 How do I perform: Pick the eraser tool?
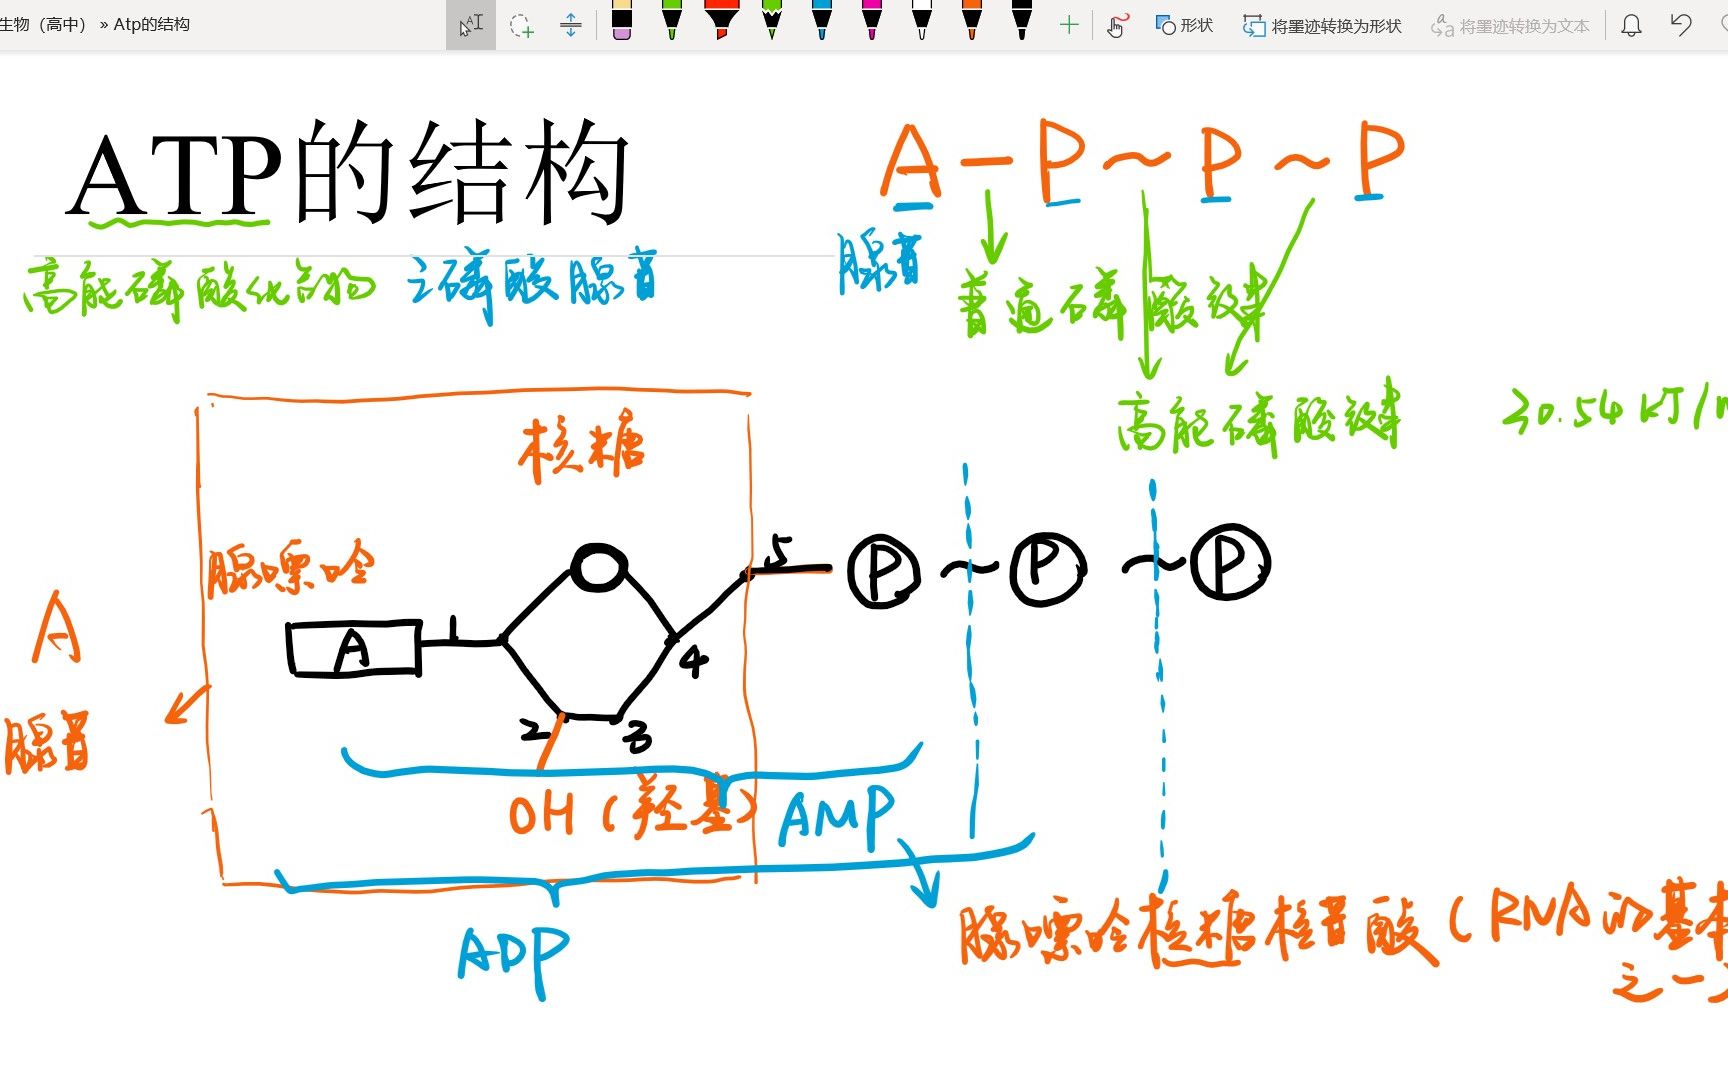tap(622, 25)
